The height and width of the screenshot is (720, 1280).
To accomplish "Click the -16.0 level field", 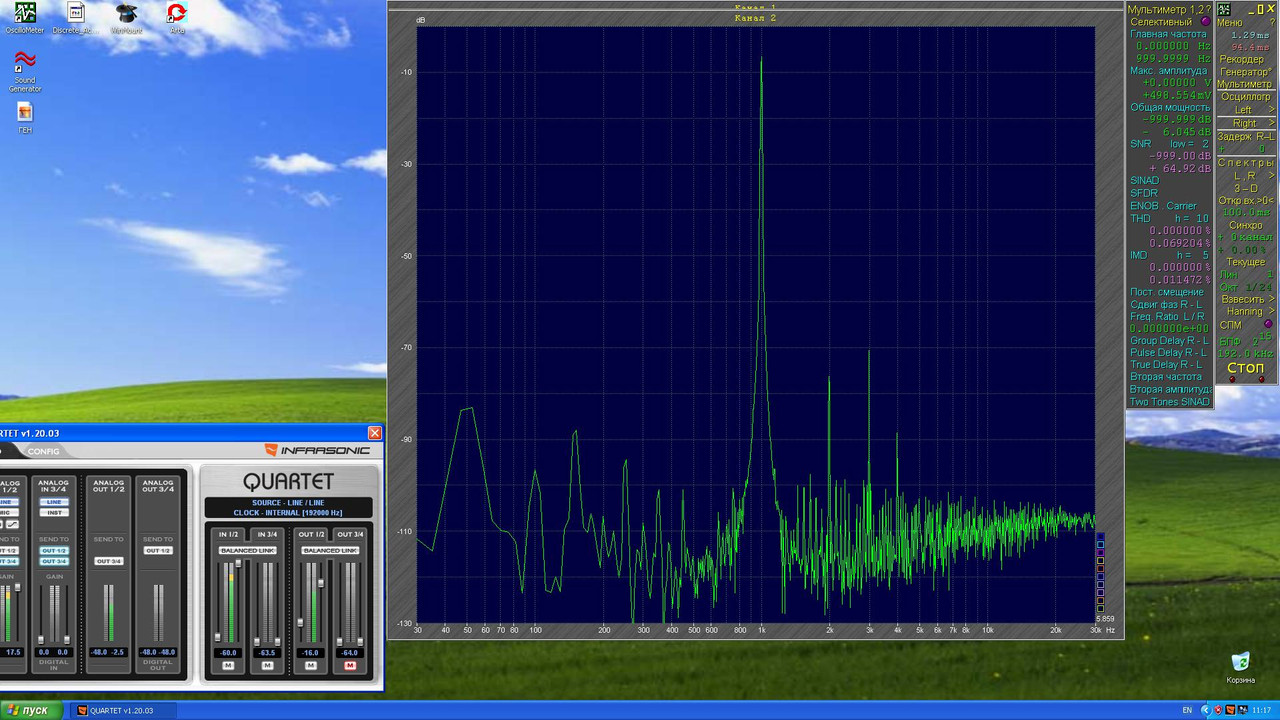I will (311, 653).
